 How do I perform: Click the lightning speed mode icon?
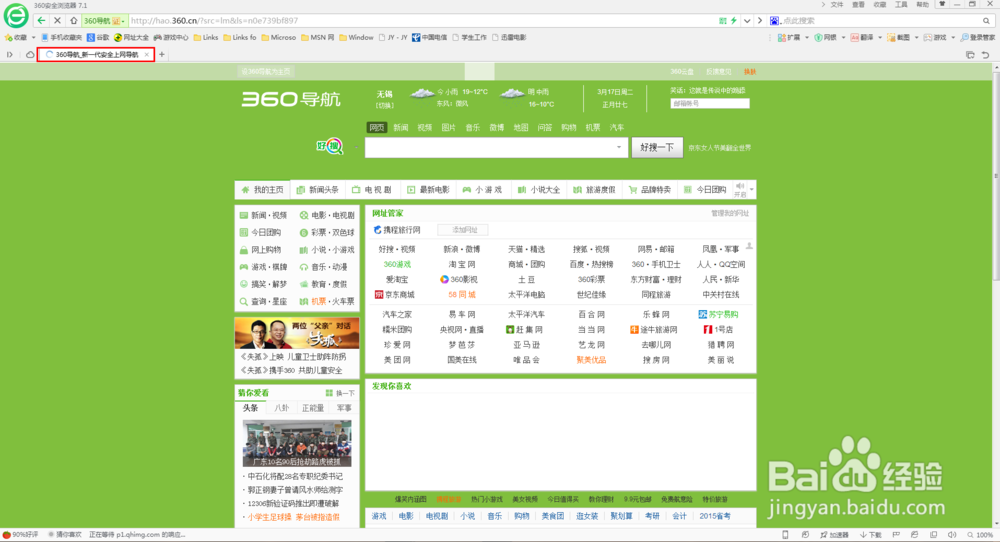click(x=733, y=20)
